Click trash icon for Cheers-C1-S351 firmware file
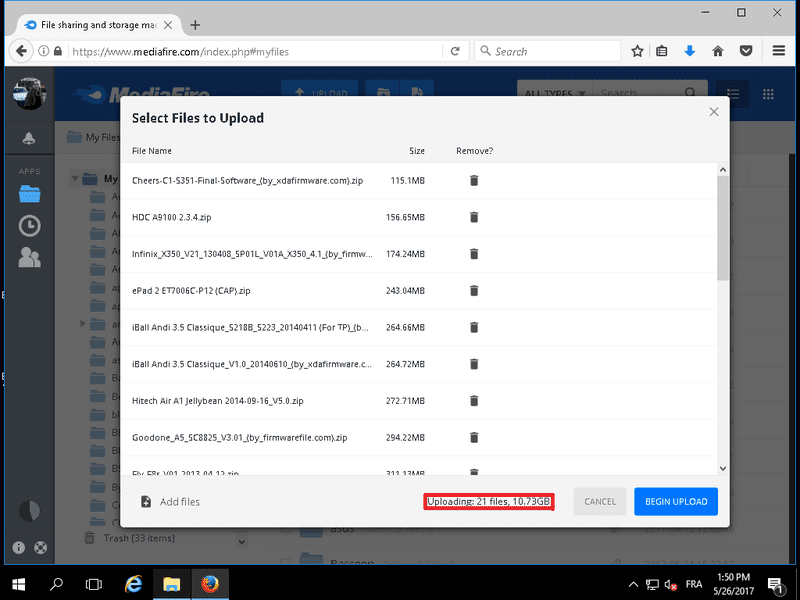The image size is (800, 600). (474, 180)
